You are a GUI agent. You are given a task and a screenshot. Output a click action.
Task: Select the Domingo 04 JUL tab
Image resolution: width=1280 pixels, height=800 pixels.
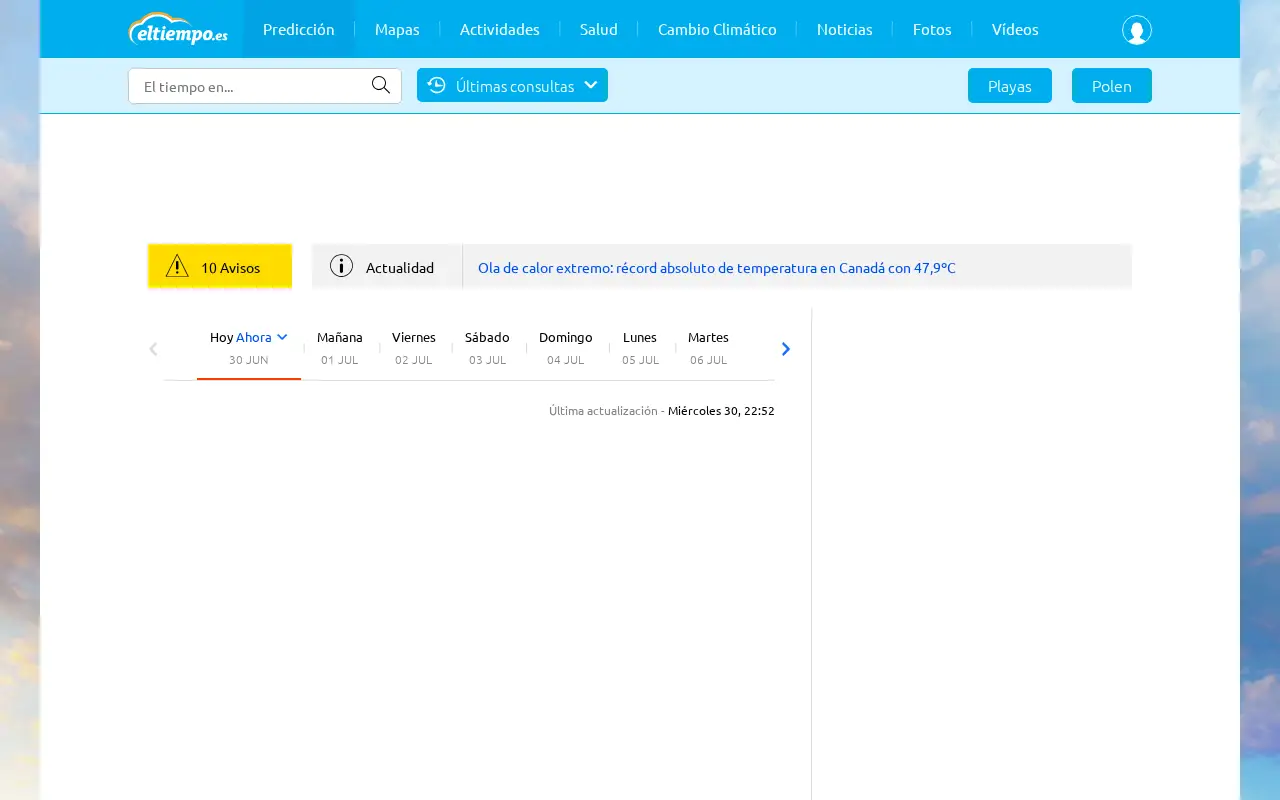[x=566, y=347]
